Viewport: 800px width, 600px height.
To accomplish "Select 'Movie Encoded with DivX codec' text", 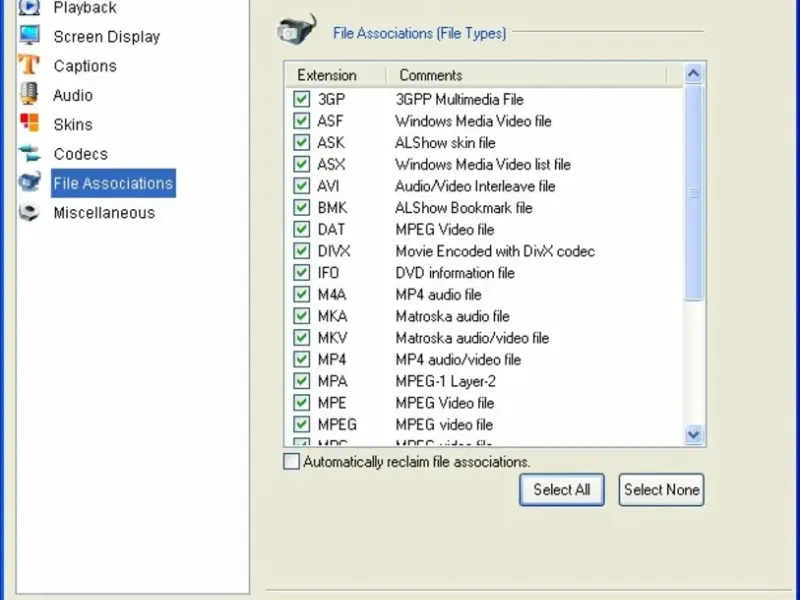I will coord(495,252).
